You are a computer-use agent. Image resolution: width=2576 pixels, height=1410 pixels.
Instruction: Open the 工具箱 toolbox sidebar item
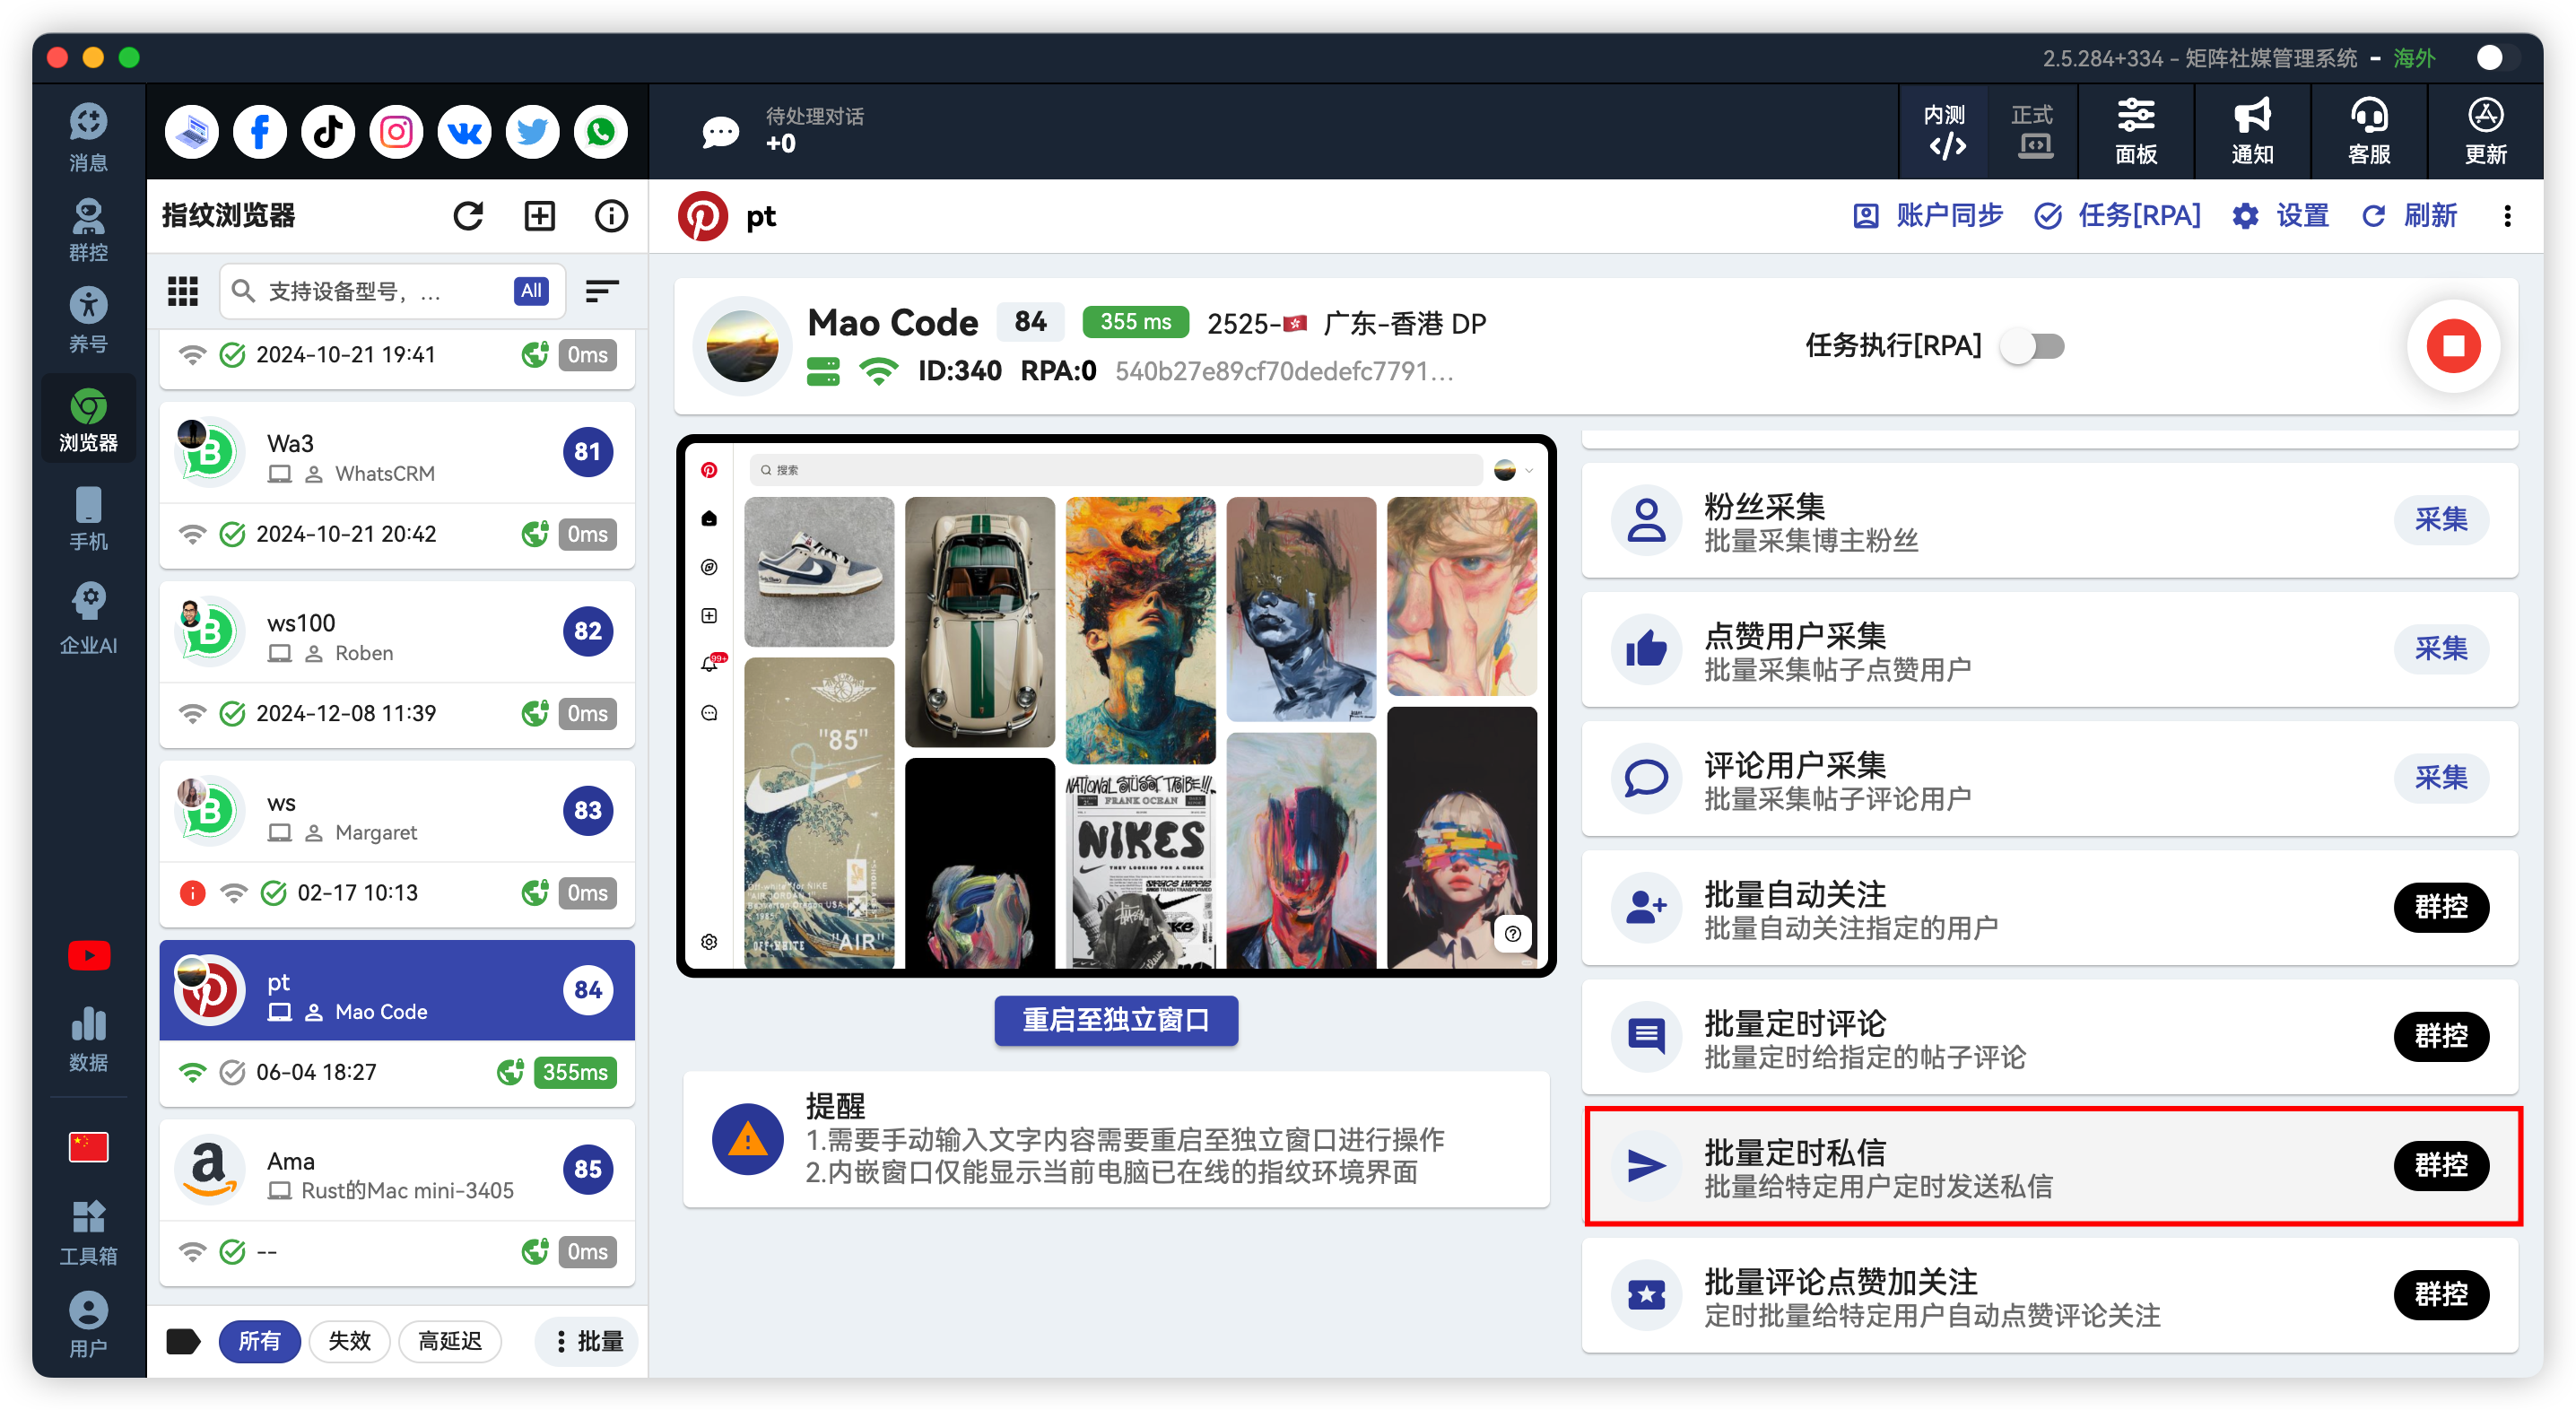[88, 1232]
